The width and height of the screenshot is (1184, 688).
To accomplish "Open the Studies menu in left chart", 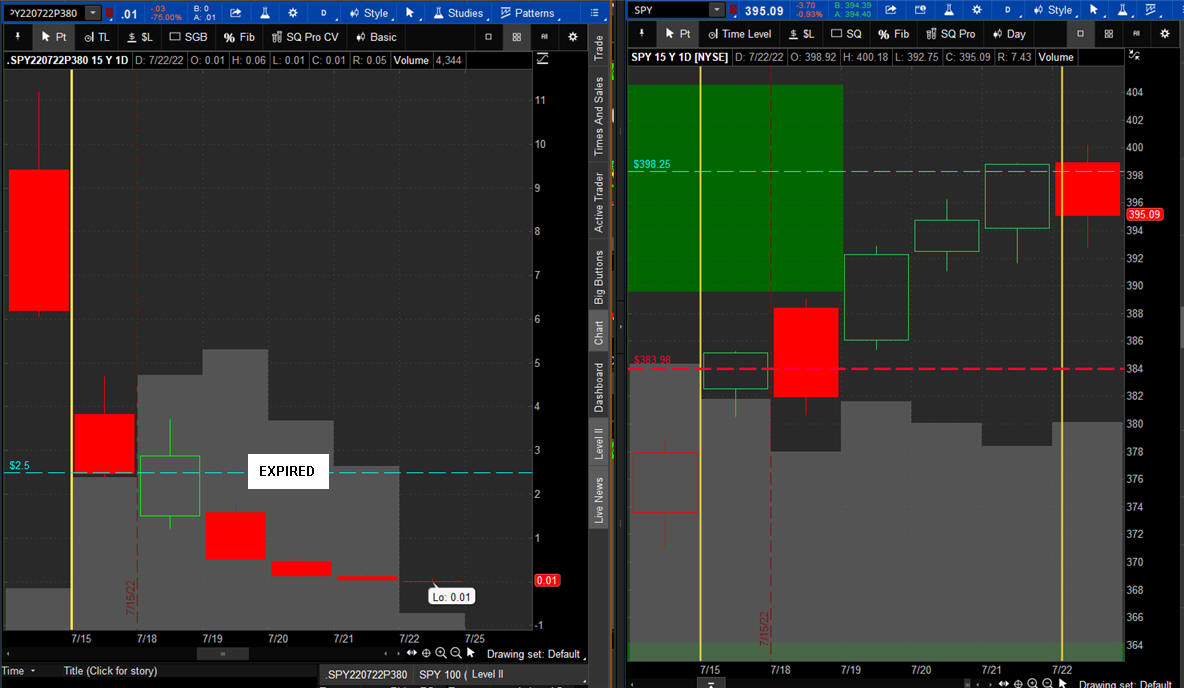I will pos(458,13).
